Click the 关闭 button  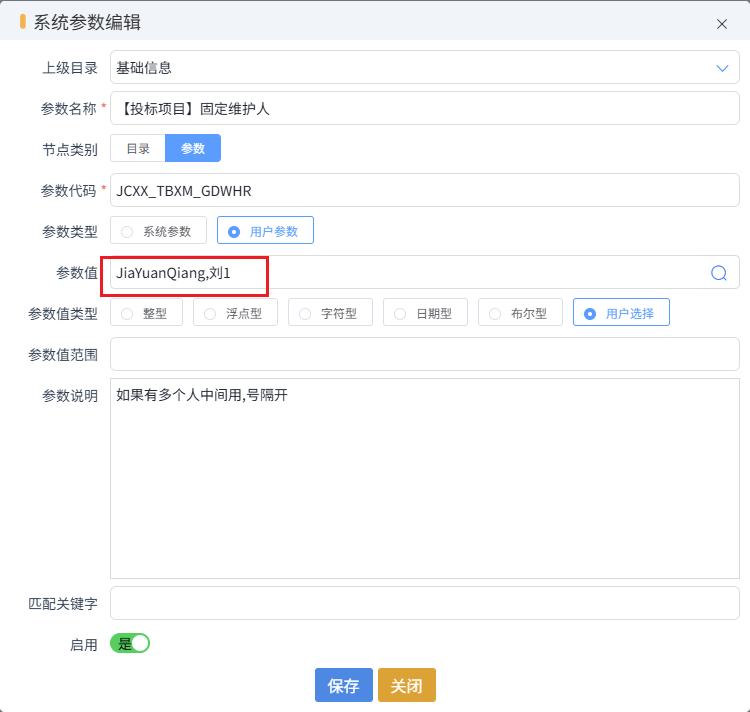click(x=407, y=685)
